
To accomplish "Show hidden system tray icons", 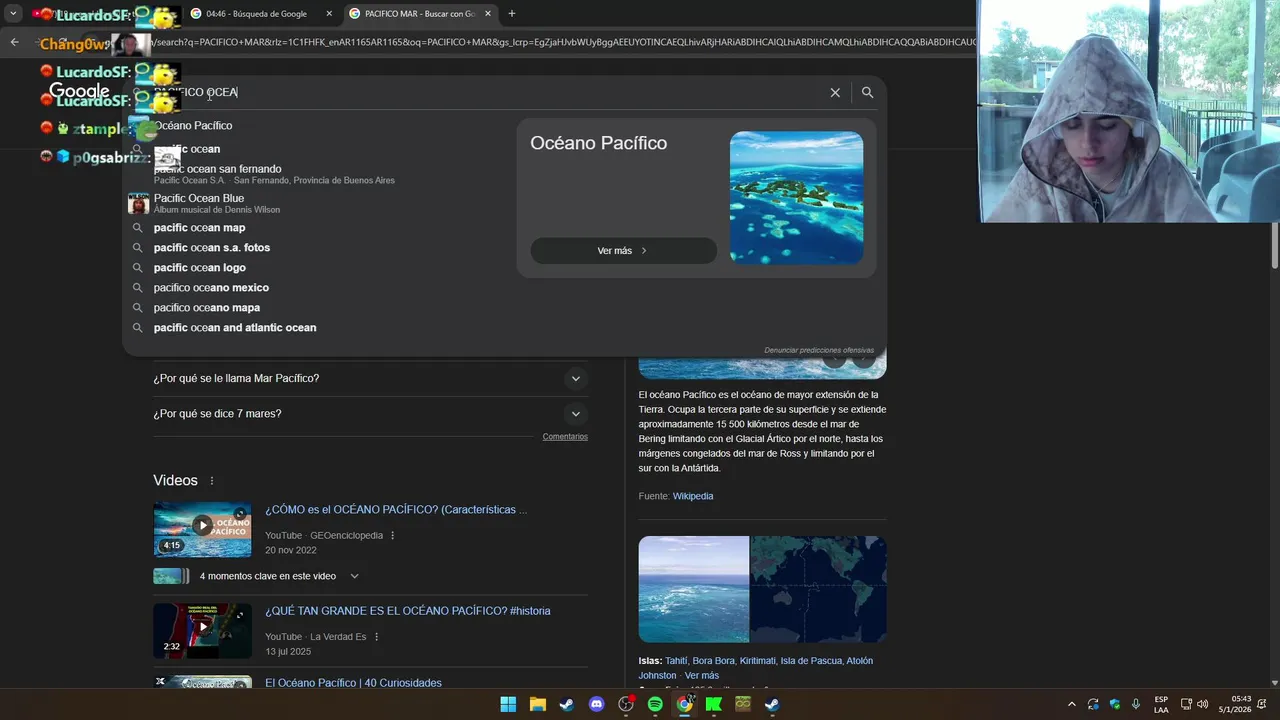I will [1072, 704].
